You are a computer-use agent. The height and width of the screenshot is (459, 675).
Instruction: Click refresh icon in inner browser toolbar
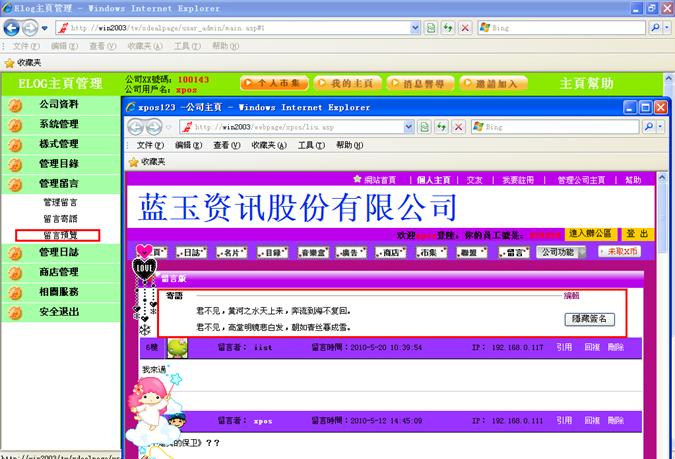tap(427, 127)
